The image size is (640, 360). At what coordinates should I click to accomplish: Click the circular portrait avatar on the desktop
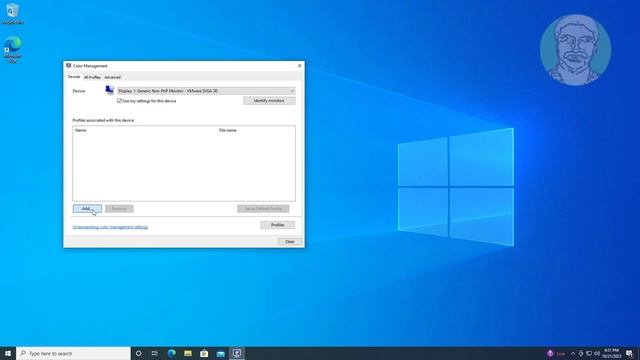tap(576, 50)
